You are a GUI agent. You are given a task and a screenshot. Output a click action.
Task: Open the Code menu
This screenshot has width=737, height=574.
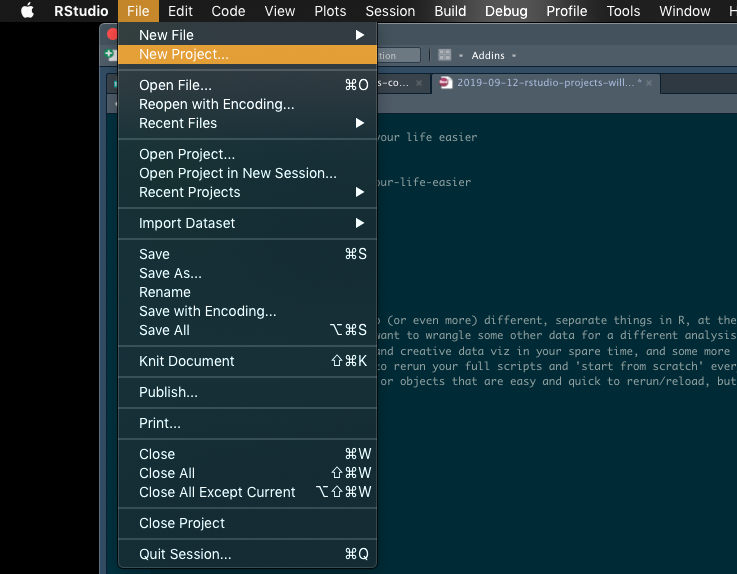(228, 11)
